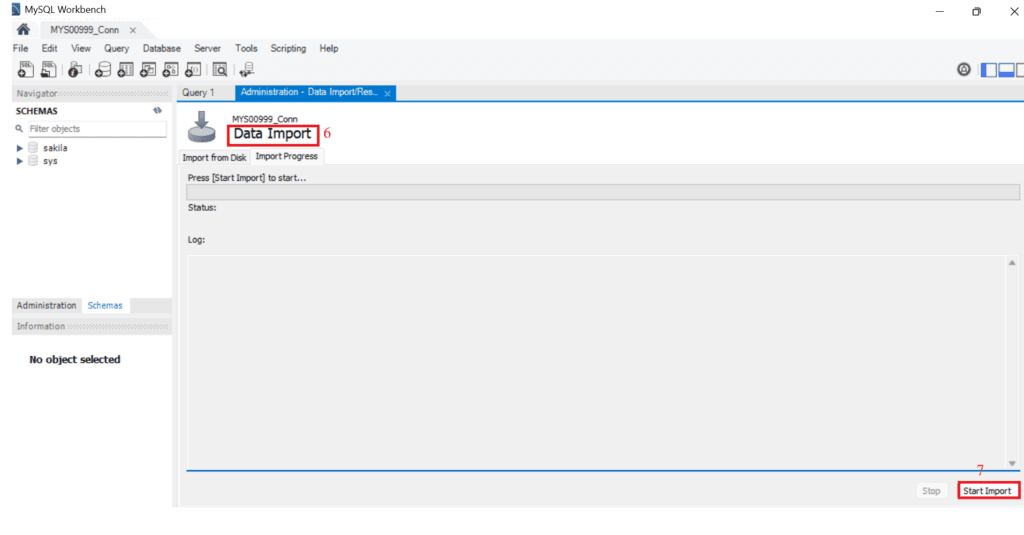The width and height of the screenshot is (1024, 535).
Task: Click the log scrollbar down arrow
Action: (x=1012, y=463)
